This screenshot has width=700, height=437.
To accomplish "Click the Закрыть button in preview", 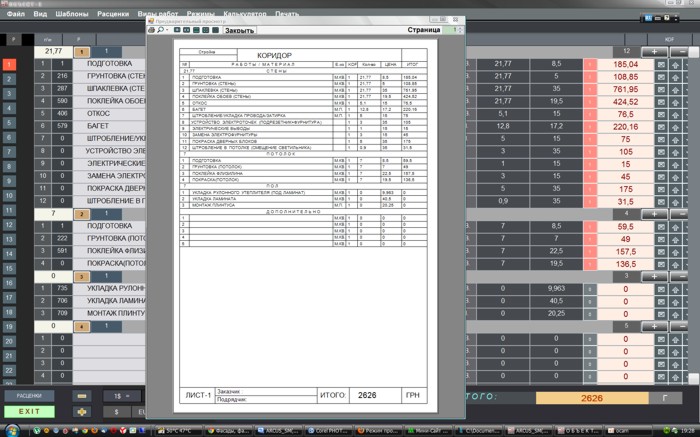I will [x=239, y=30].
